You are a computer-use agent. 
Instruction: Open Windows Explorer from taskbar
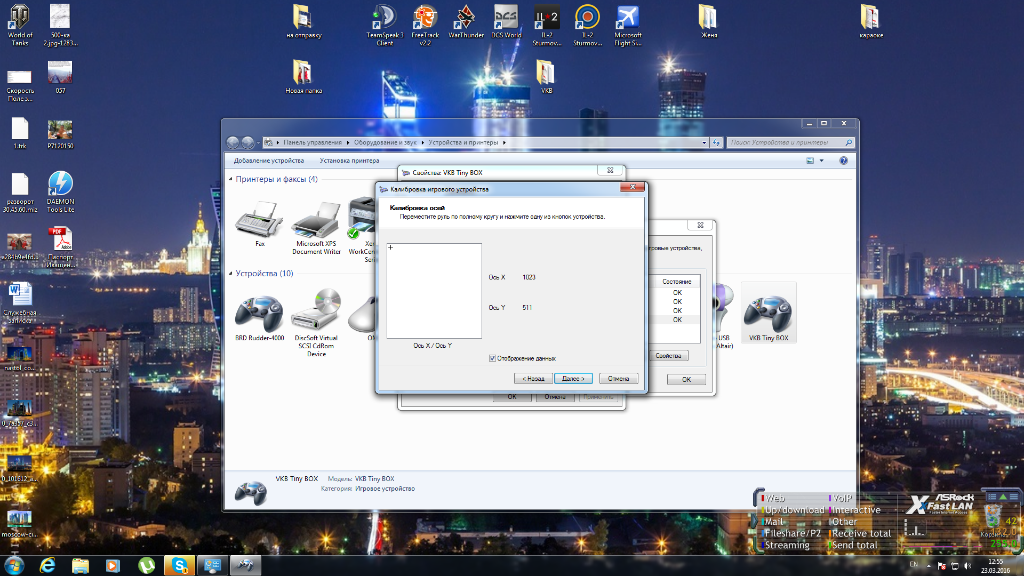pyautogui.click(x=80, y=566)
